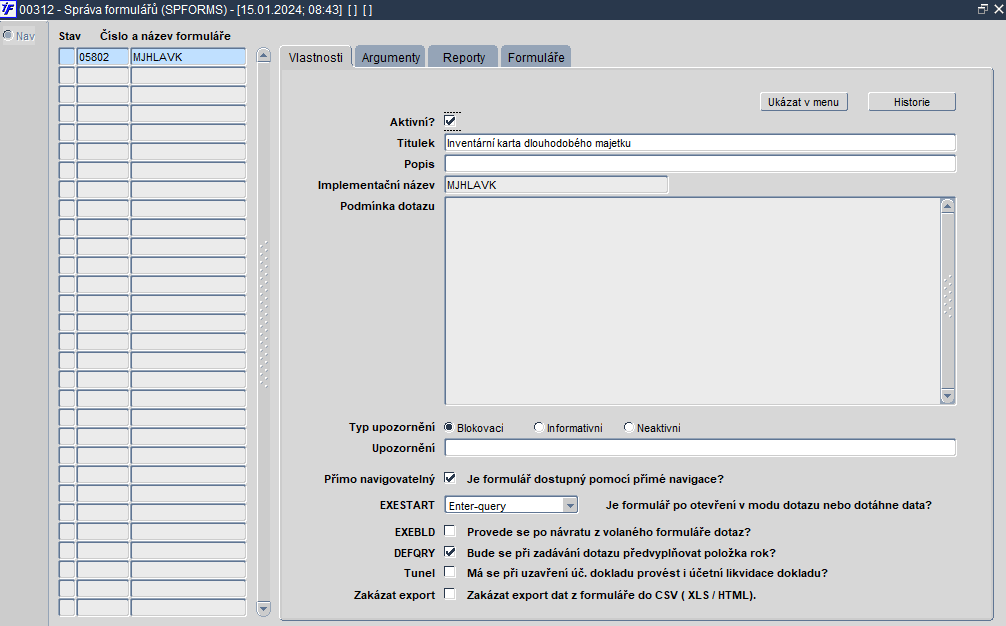Click the Stav cell of row 05802
1006x626 pixels.
pos(67,57)
